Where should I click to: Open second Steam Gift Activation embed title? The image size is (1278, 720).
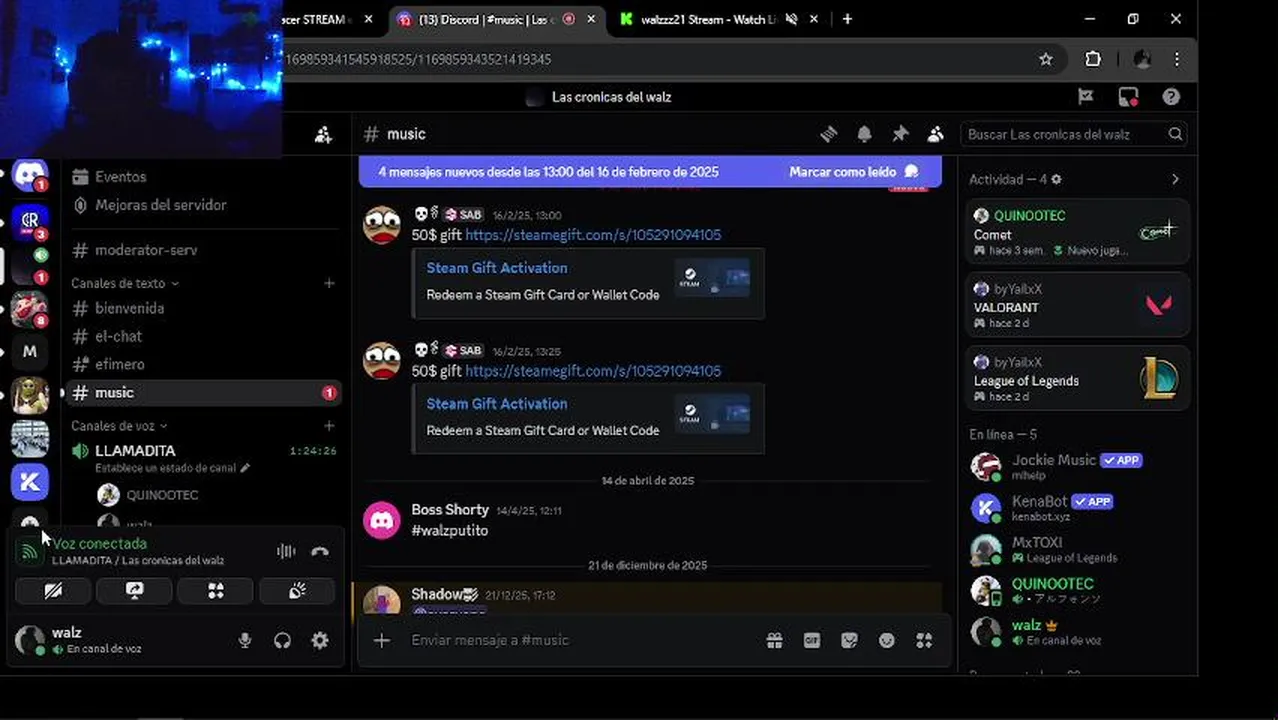click(497, 404)
